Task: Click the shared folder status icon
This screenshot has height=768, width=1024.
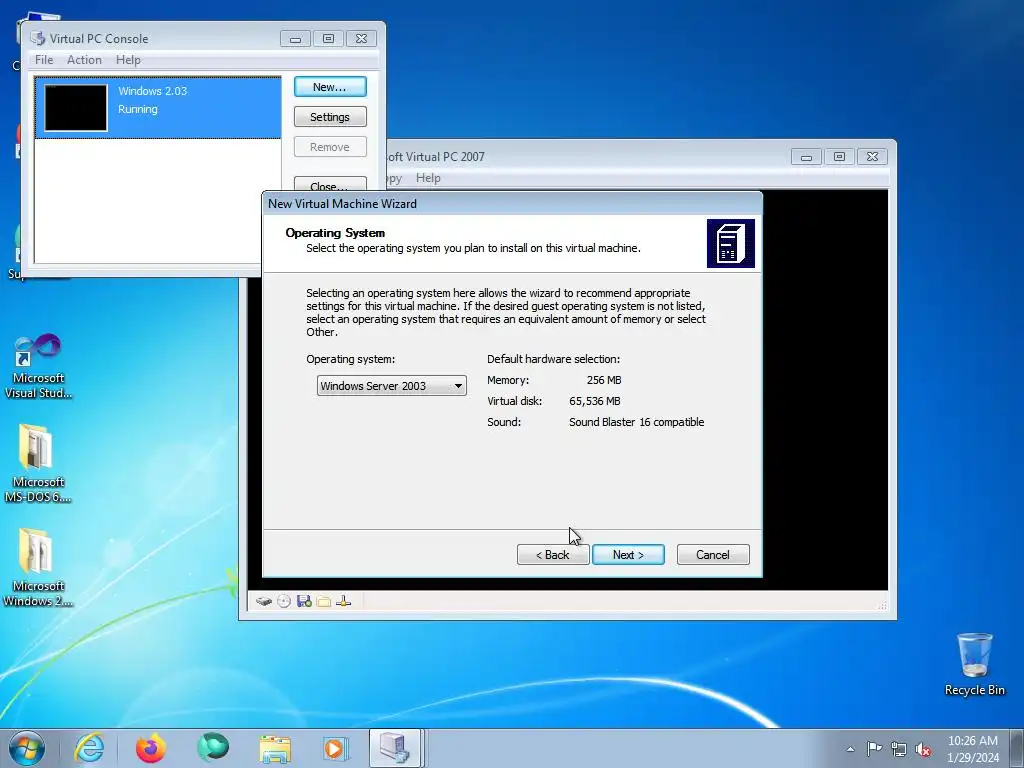Action: [x=323, y=601]
